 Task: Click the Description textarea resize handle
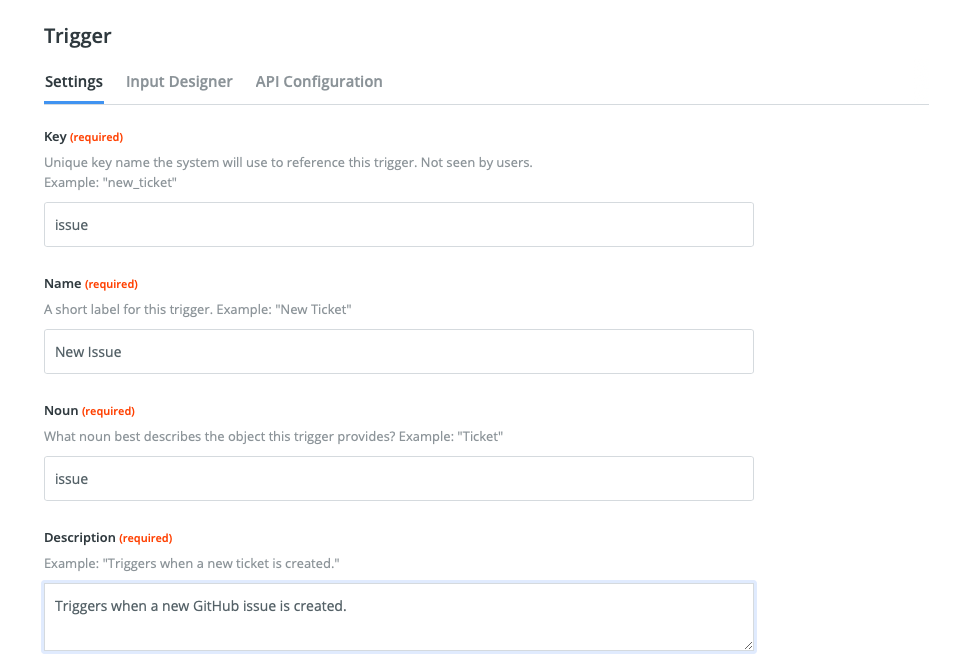click(x=748, y=645)
